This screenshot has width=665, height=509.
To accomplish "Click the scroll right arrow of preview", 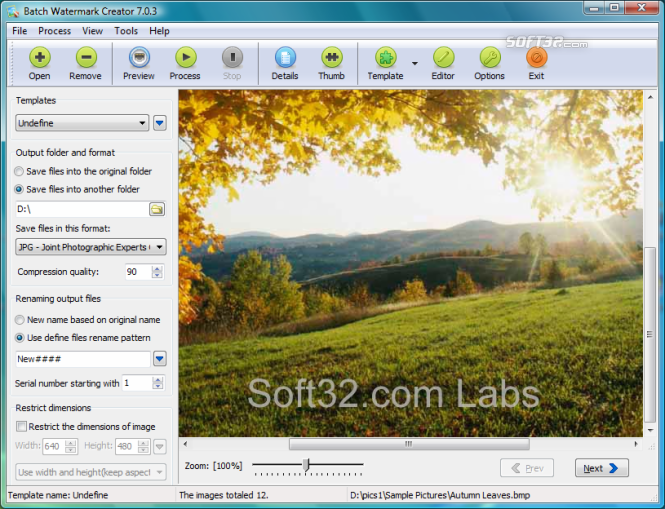I will pos(636,444).
